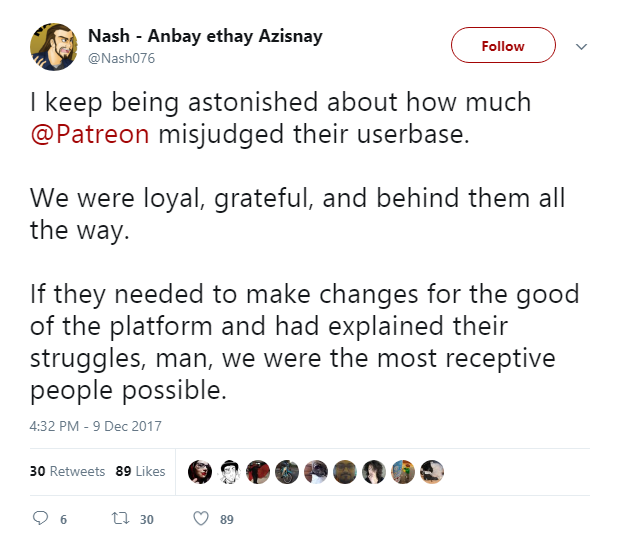The image size is (630, 541).
Task: Click the black-and-white sketch hat avatar
Action: pyautogui.click(x=229, y=471)
